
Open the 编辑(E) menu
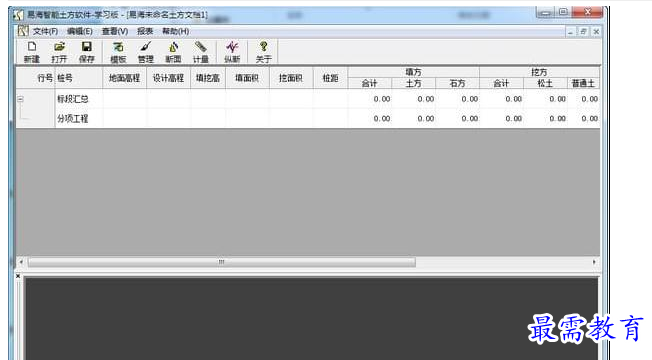[x=79, y=31]
